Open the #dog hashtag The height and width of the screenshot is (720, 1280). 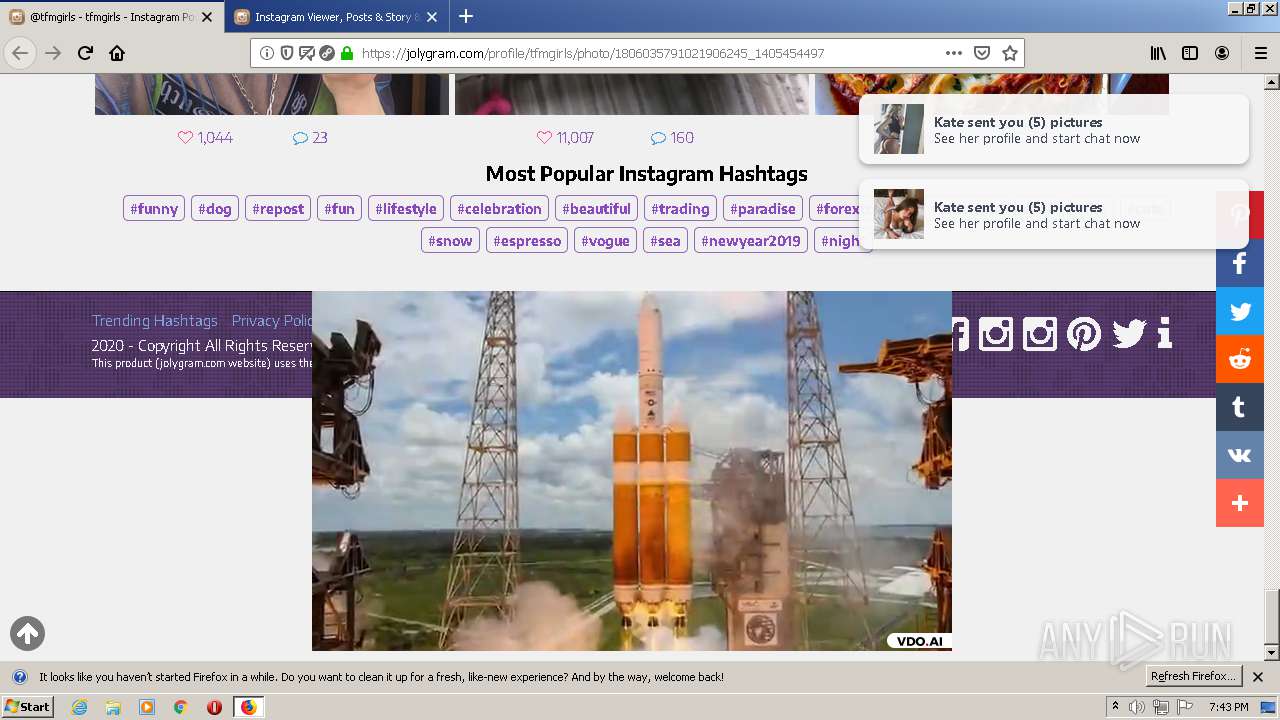[x=215, y=208]
